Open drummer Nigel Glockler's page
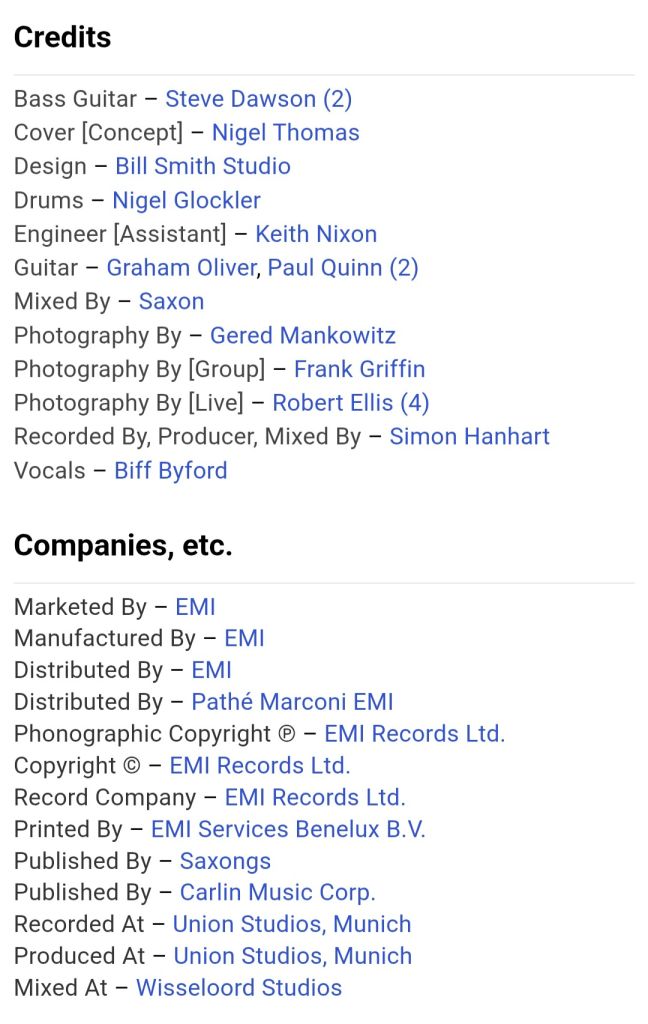The image size is (648, 1024). pyautogui.click(x=186, y=200)
